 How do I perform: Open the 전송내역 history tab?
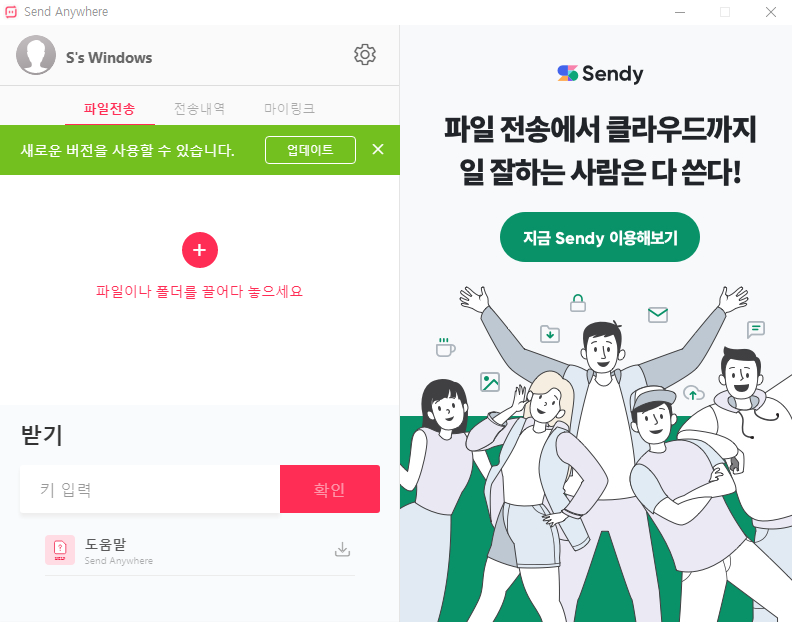(200, 109)
